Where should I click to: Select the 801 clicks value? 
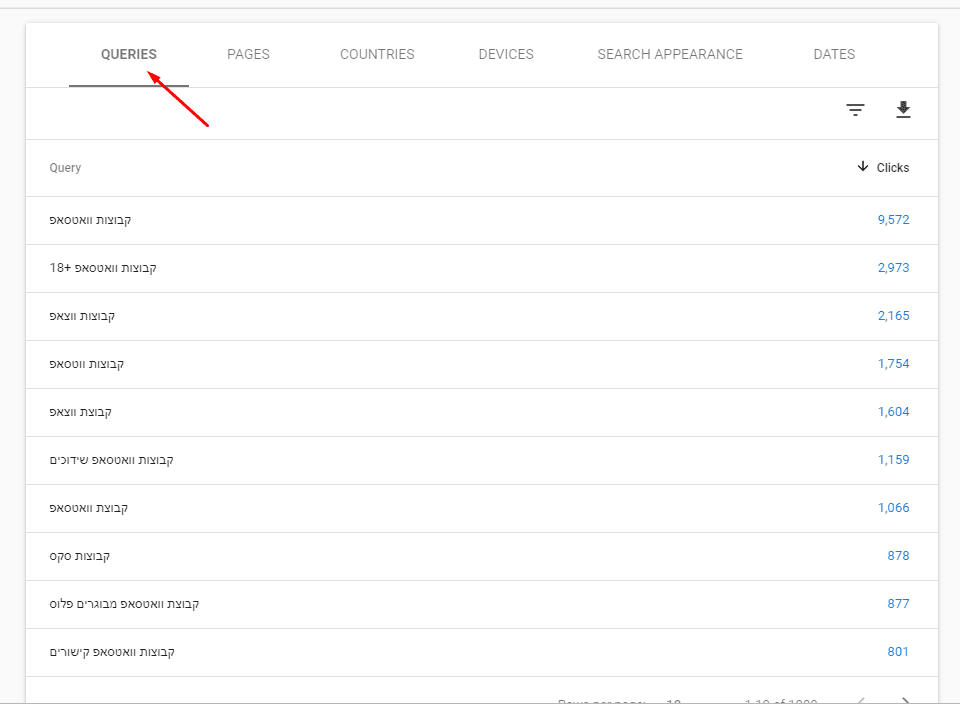pyautogui.click(x=898, y=652)
